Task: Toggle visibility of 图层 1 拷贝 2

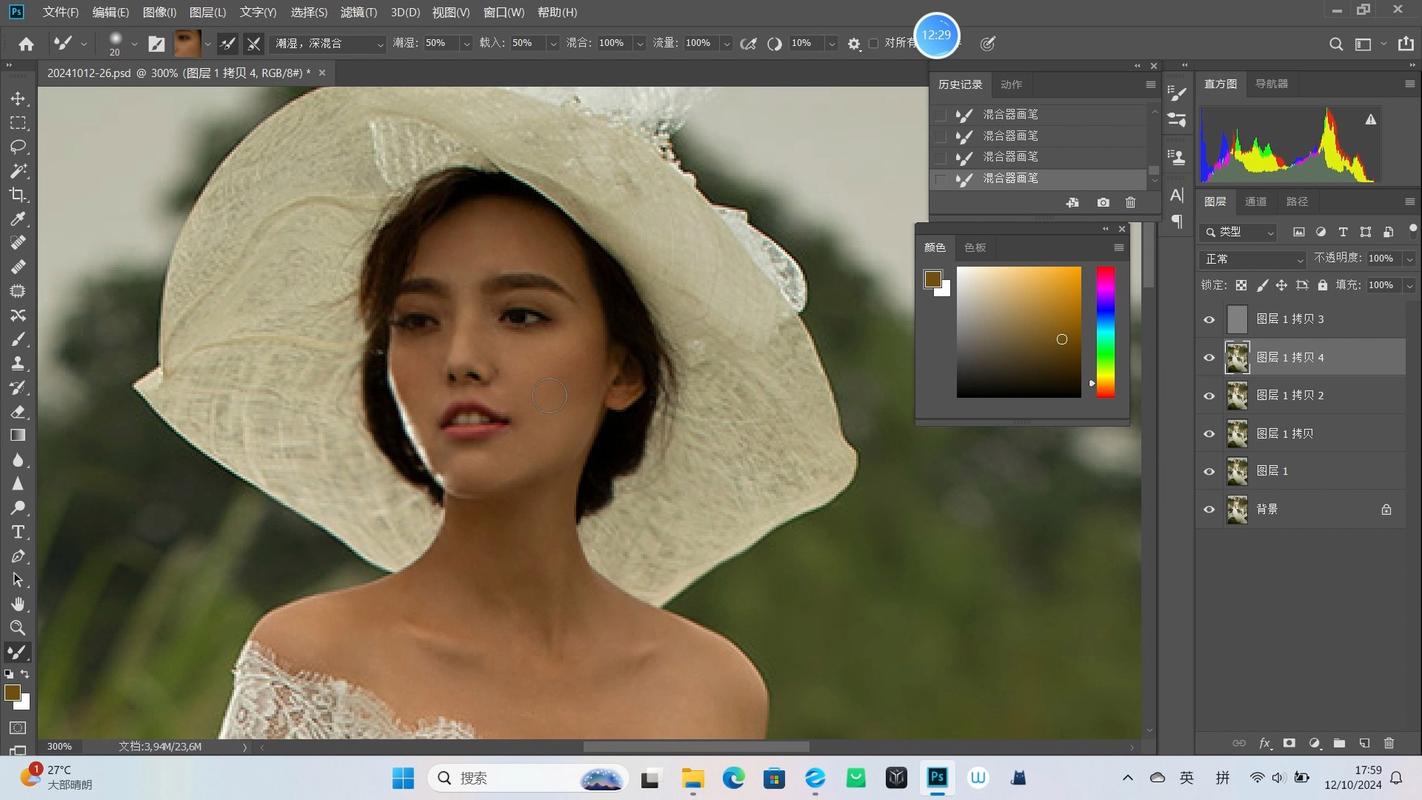Action: click(1209, 396)
